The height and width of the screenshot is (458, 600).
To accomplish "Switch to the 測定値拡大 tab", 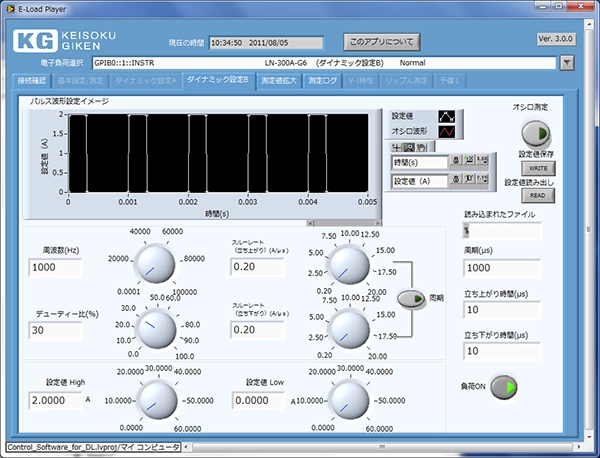I will click(x=279, y=80).
